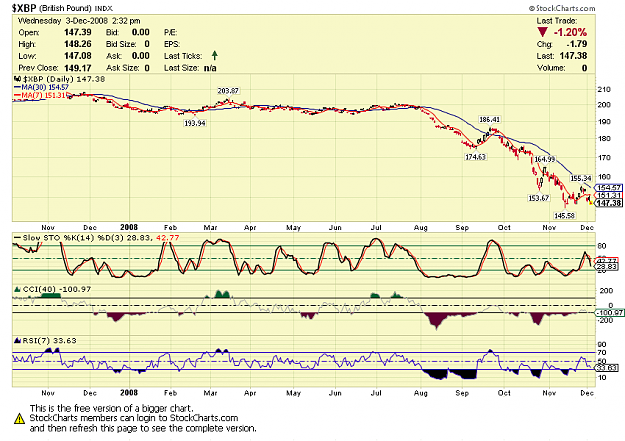This screenshot has height=441, width=625.
Task: Click the Volume value 0
Action: (x=584, y=68)
